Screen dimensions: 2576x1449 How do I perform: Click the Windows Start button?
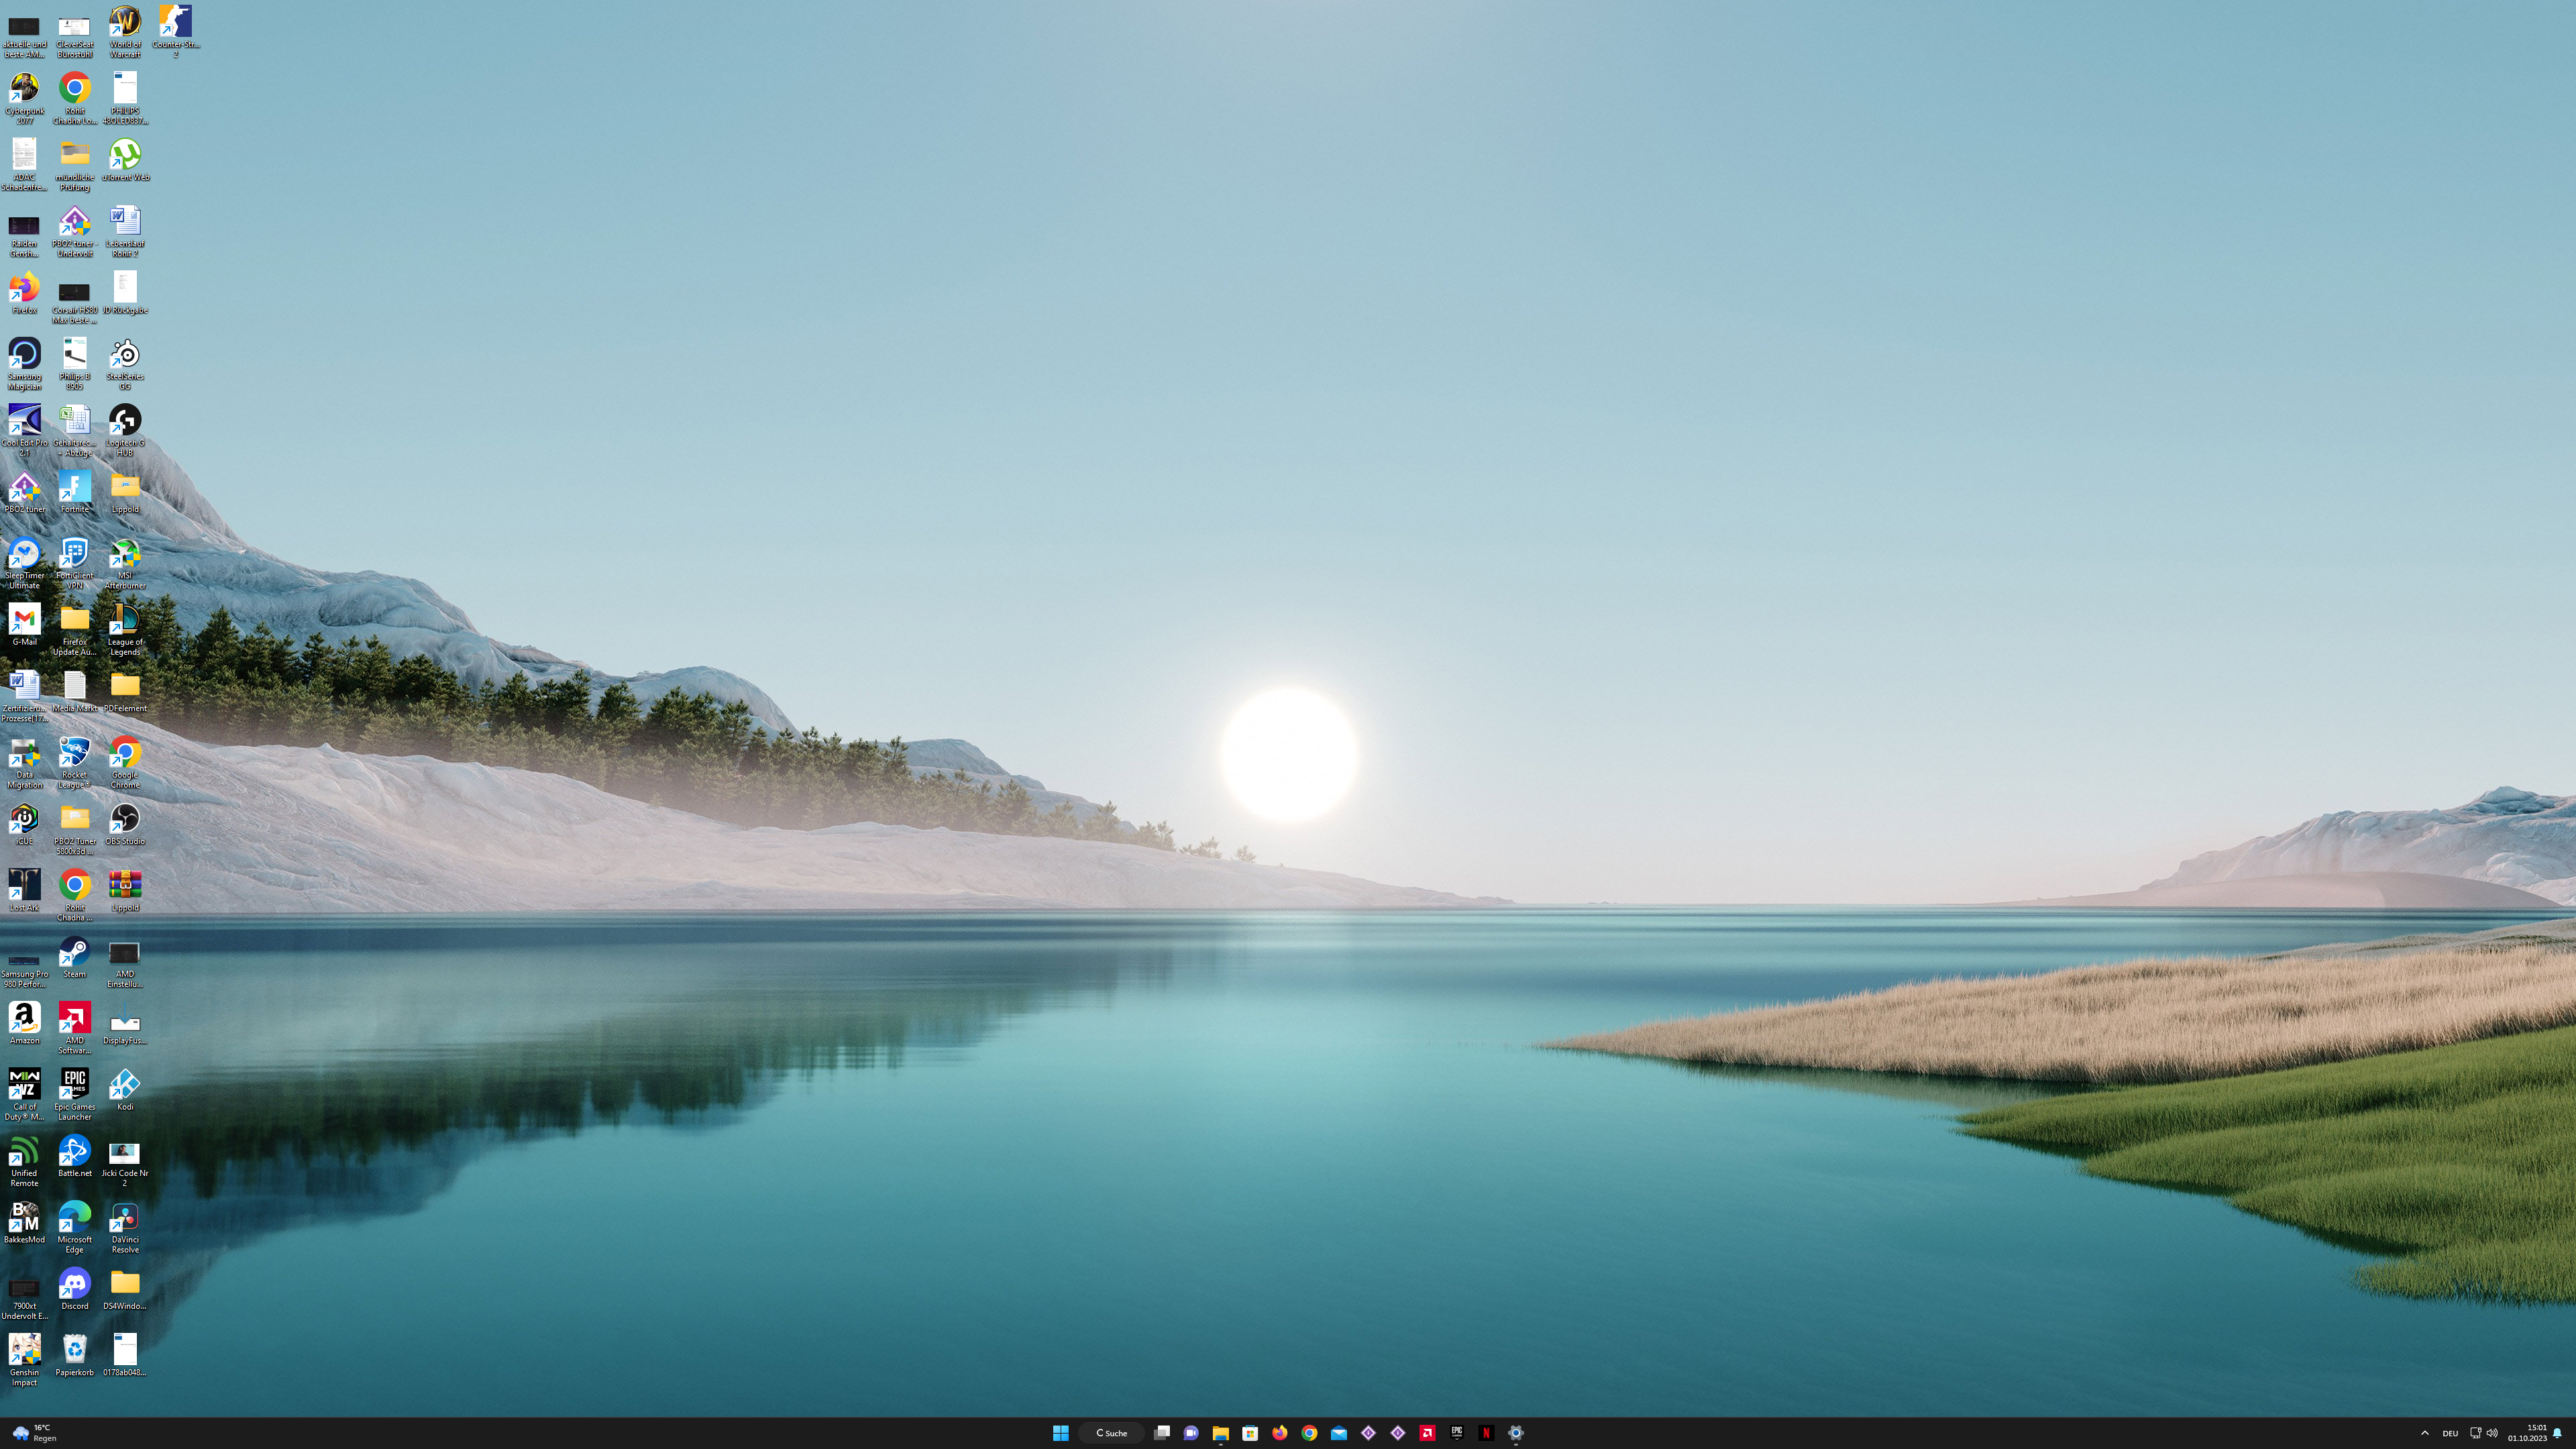click(x=1060, y=1433)
